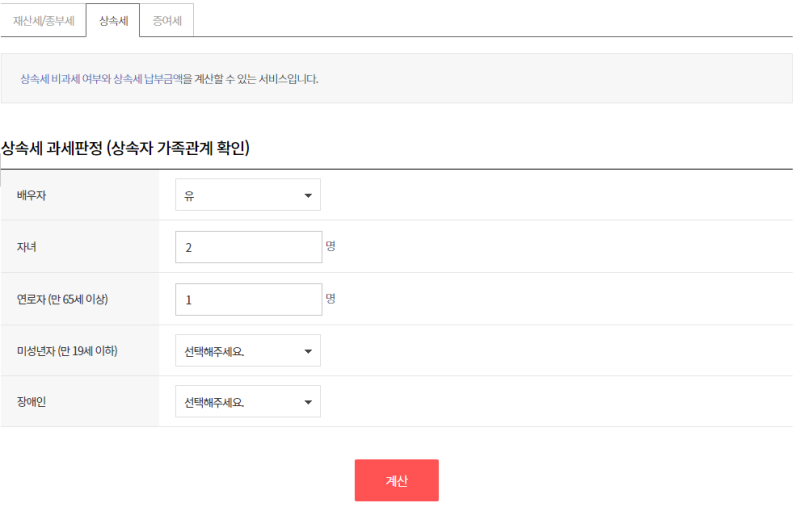The width and height of the screenshot is (800, 507).
Task: Click the 미성년자 (만 19세 이하) label
Action: coord(67,351)
